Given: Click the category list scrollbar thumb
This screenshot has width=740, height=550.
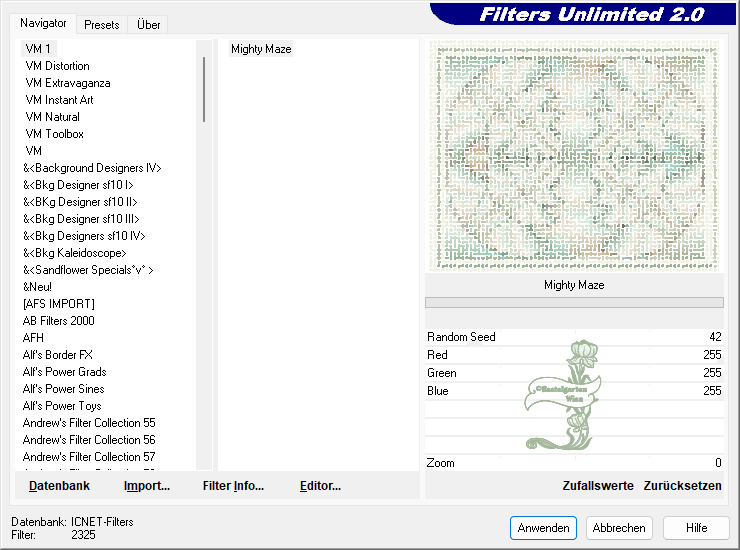Looking at the screenshot, I should pyautogui.click(x=204, y=89).
